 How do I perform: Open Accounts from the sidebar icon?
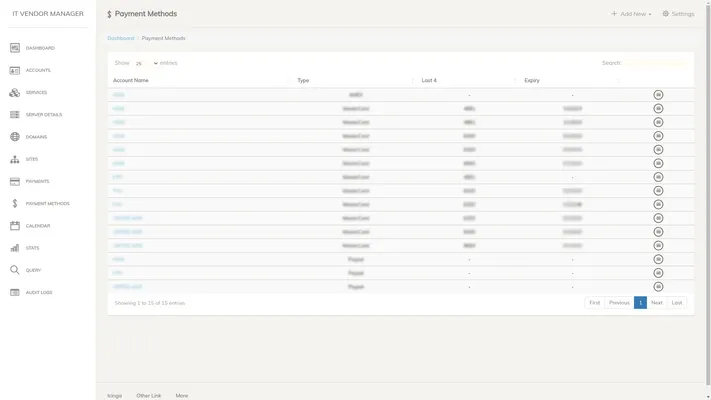(15, 70)
